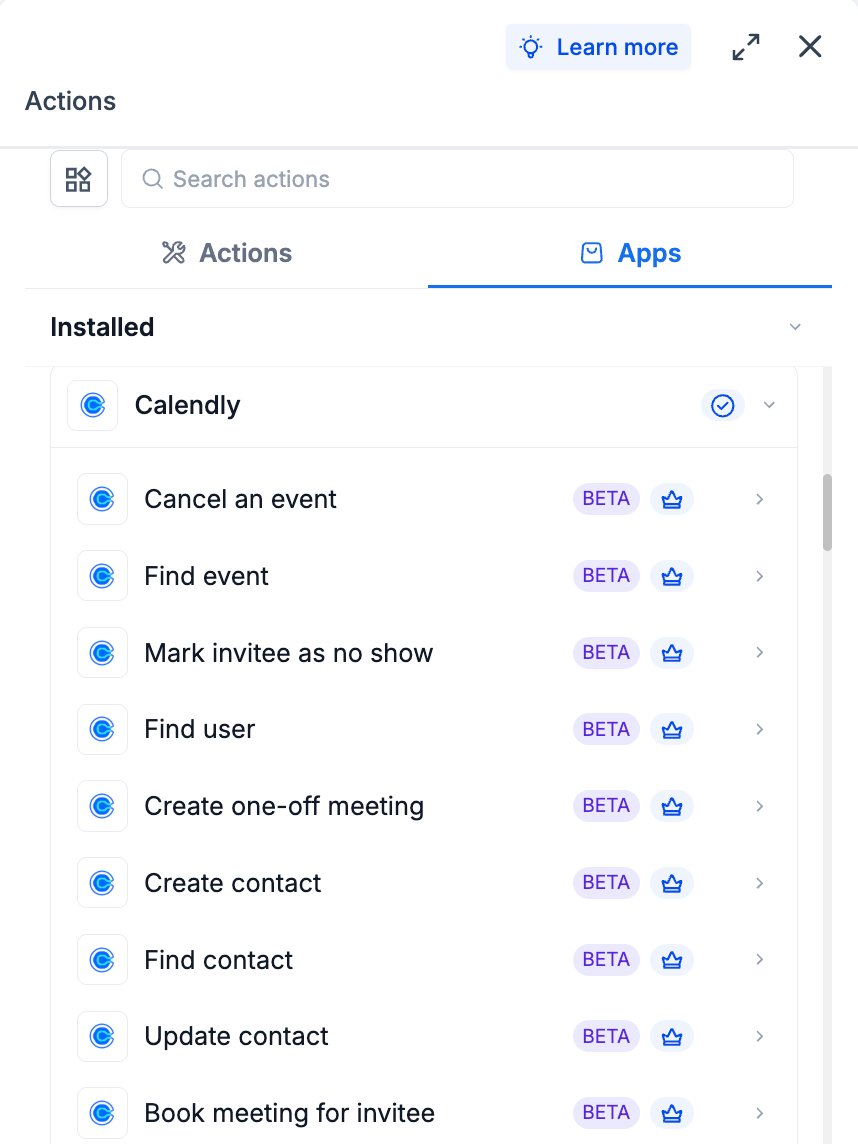Click the crown premium icon for Find user
This screenshot has height=1144, width=858.
click(x=672, y=730)
